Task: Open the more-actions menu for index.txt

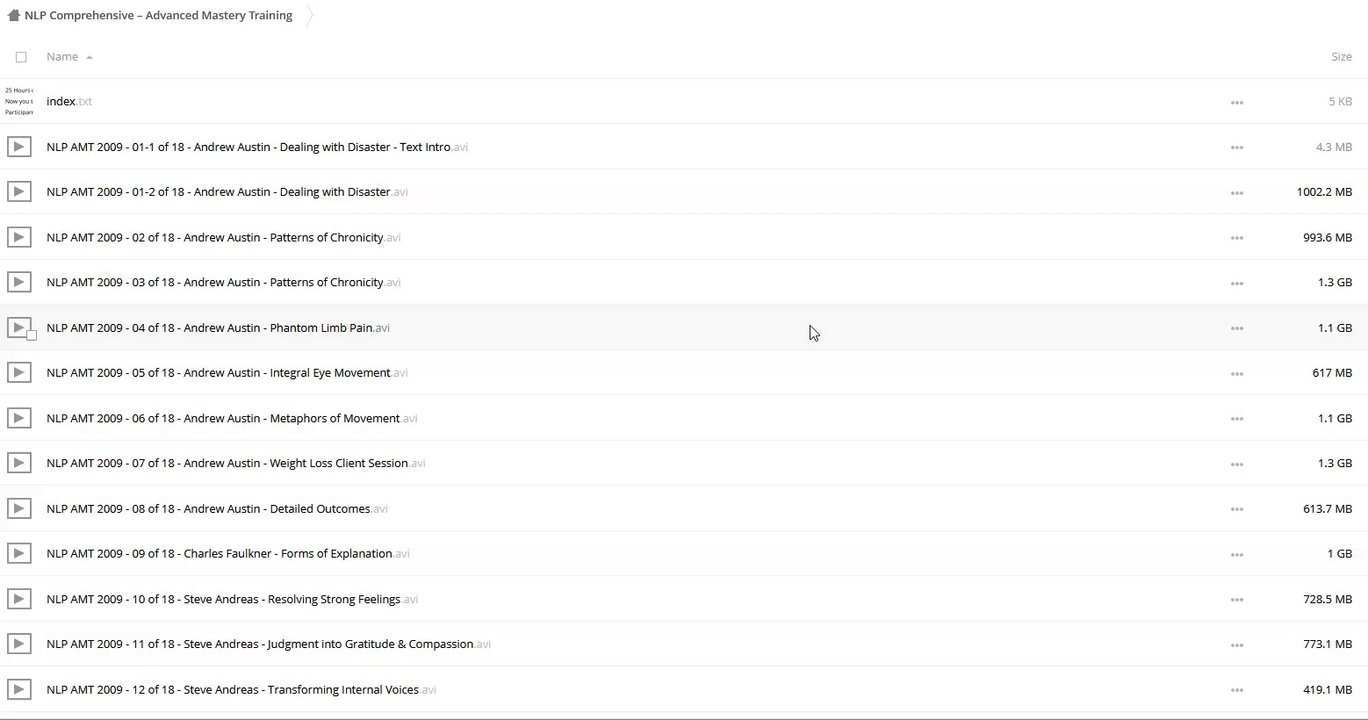Action: [1237, 102]
